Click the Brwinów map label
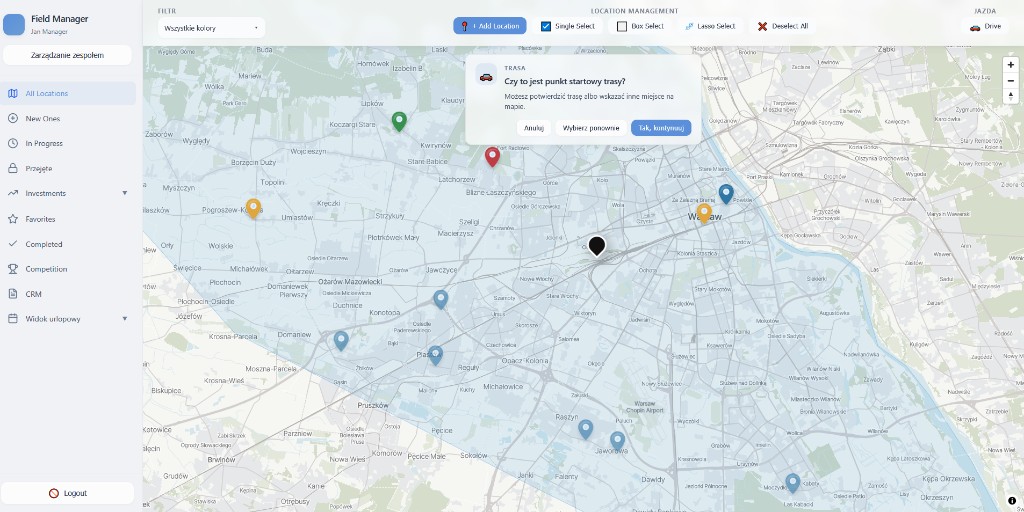1024x512 pixels. click(x=221, y=459)
